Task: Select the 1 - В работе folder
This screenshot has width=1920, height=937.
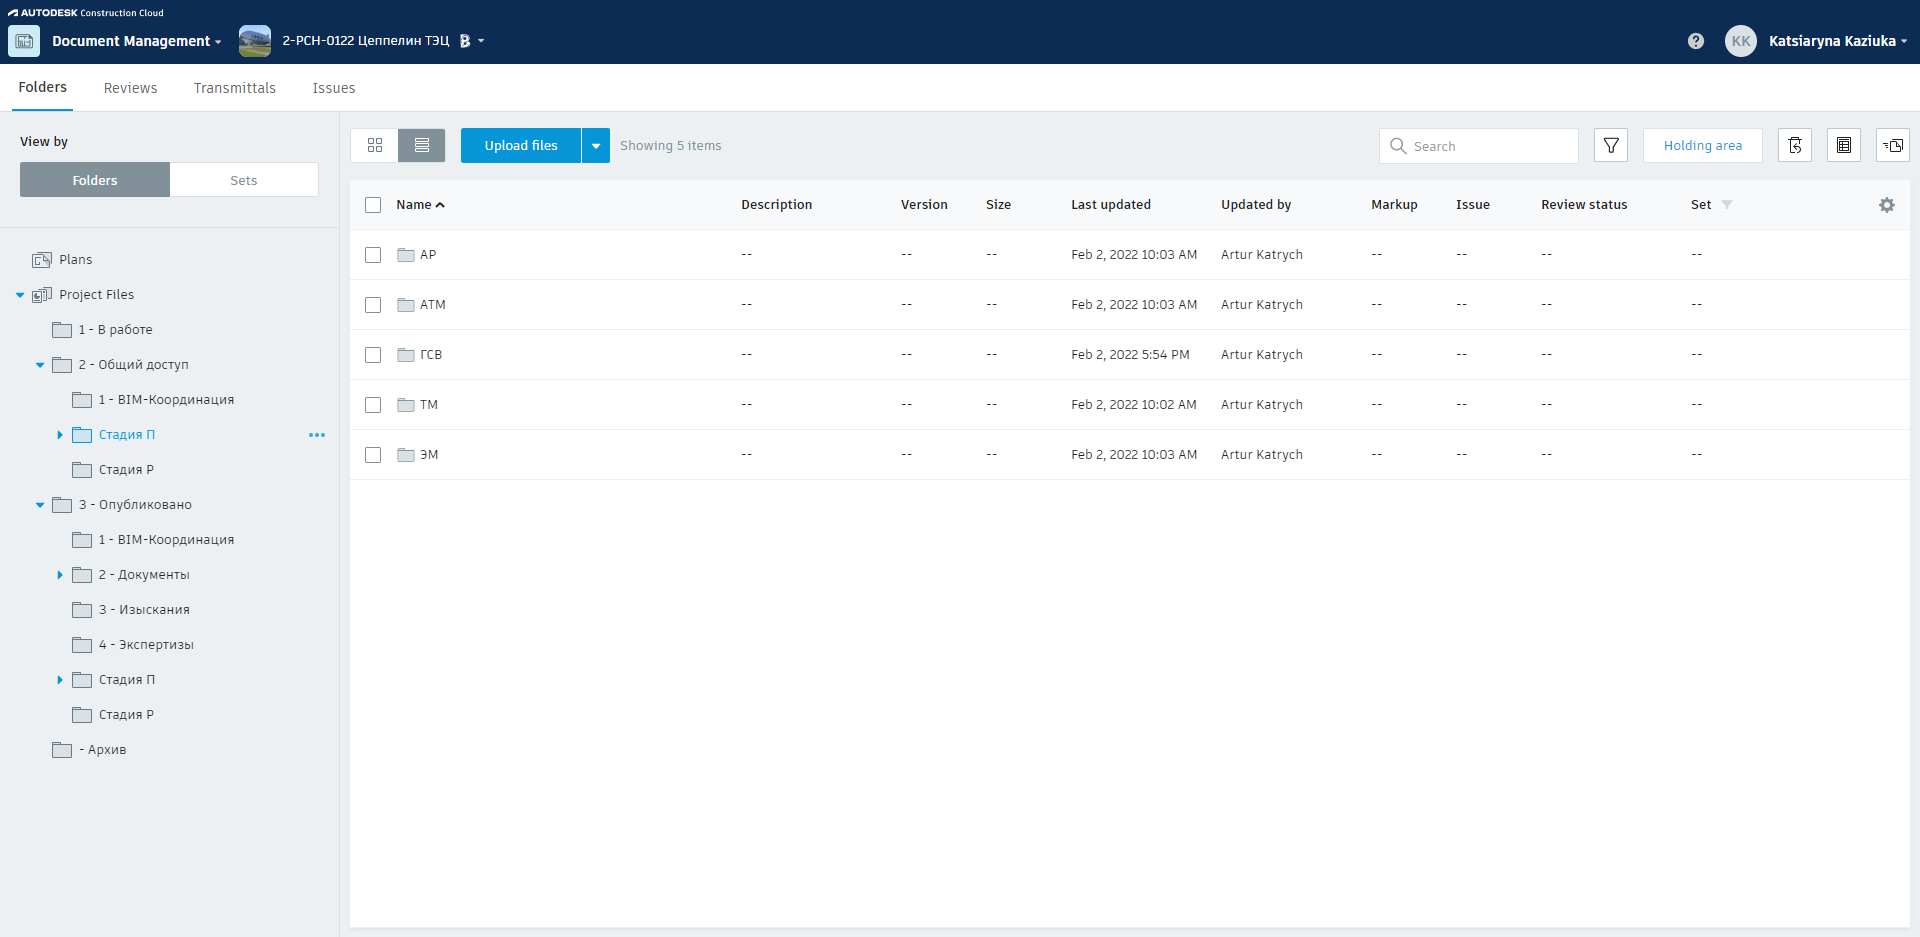Action: (x=116, y=330)
